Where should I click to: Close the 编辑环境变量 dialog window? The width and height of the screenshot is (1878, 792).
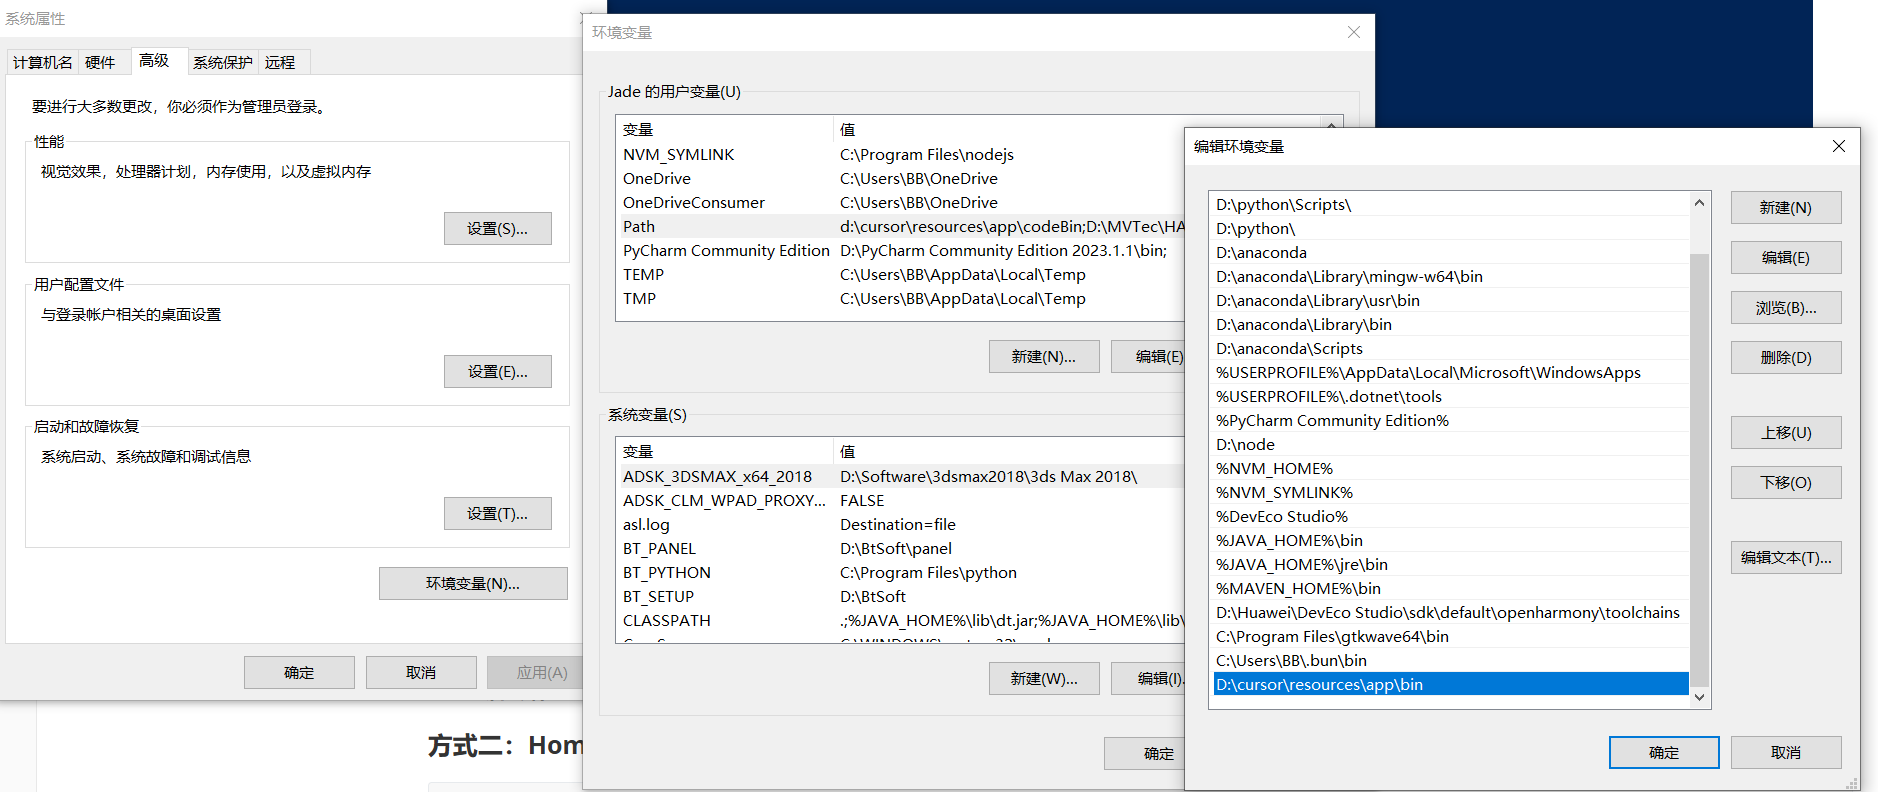pos(1838,146)
